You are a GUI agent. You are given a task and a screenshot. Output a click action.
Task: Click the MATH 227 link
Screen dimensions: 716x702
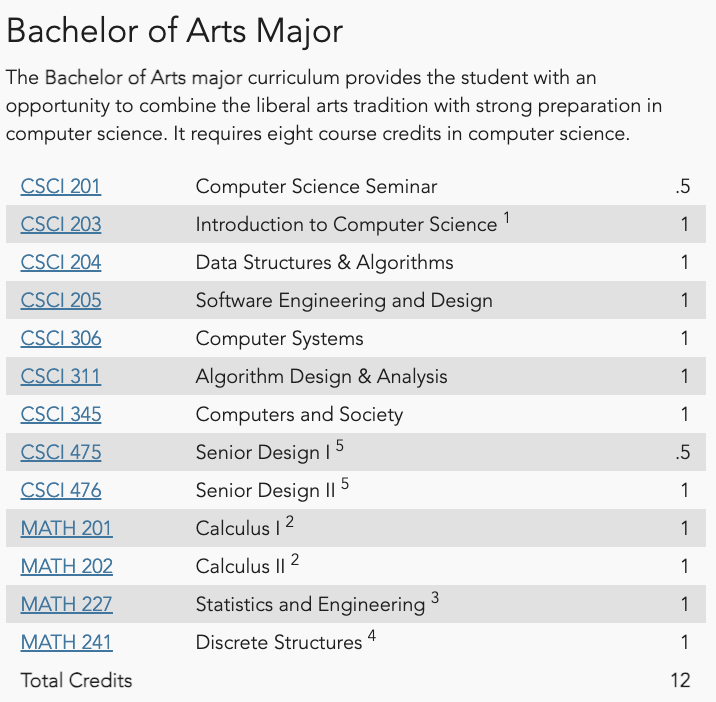(x=67, y=604)
